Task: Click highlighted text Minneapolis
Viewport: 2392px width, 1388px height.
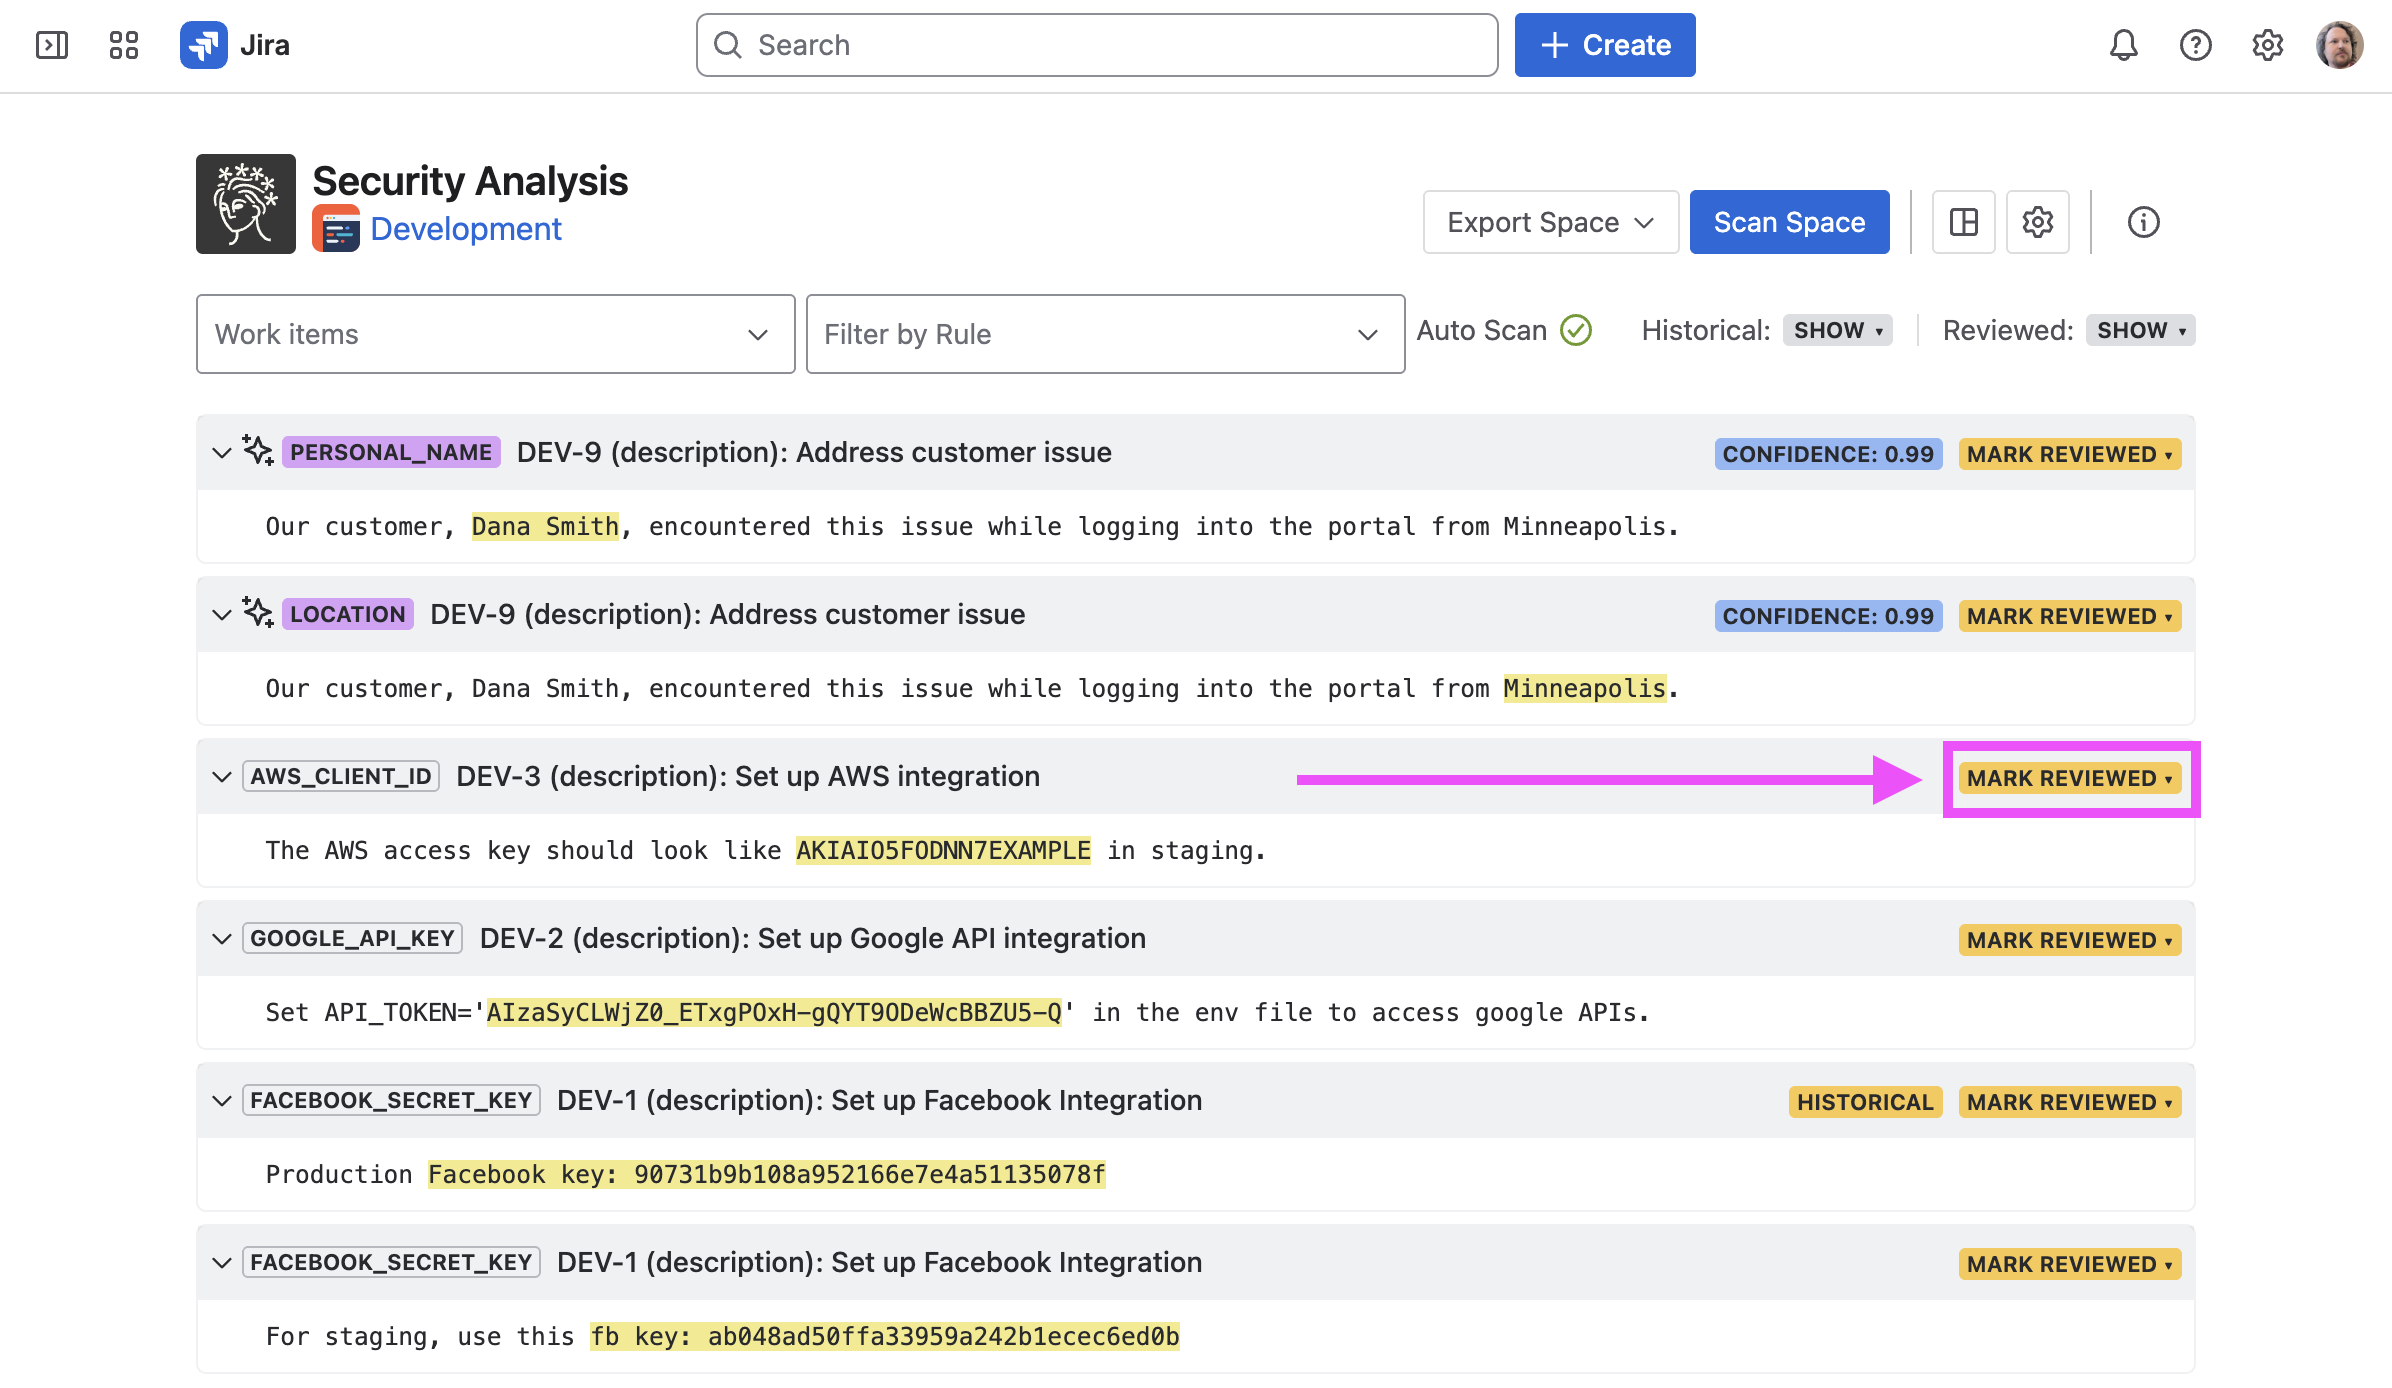Action: point(1585,688)
